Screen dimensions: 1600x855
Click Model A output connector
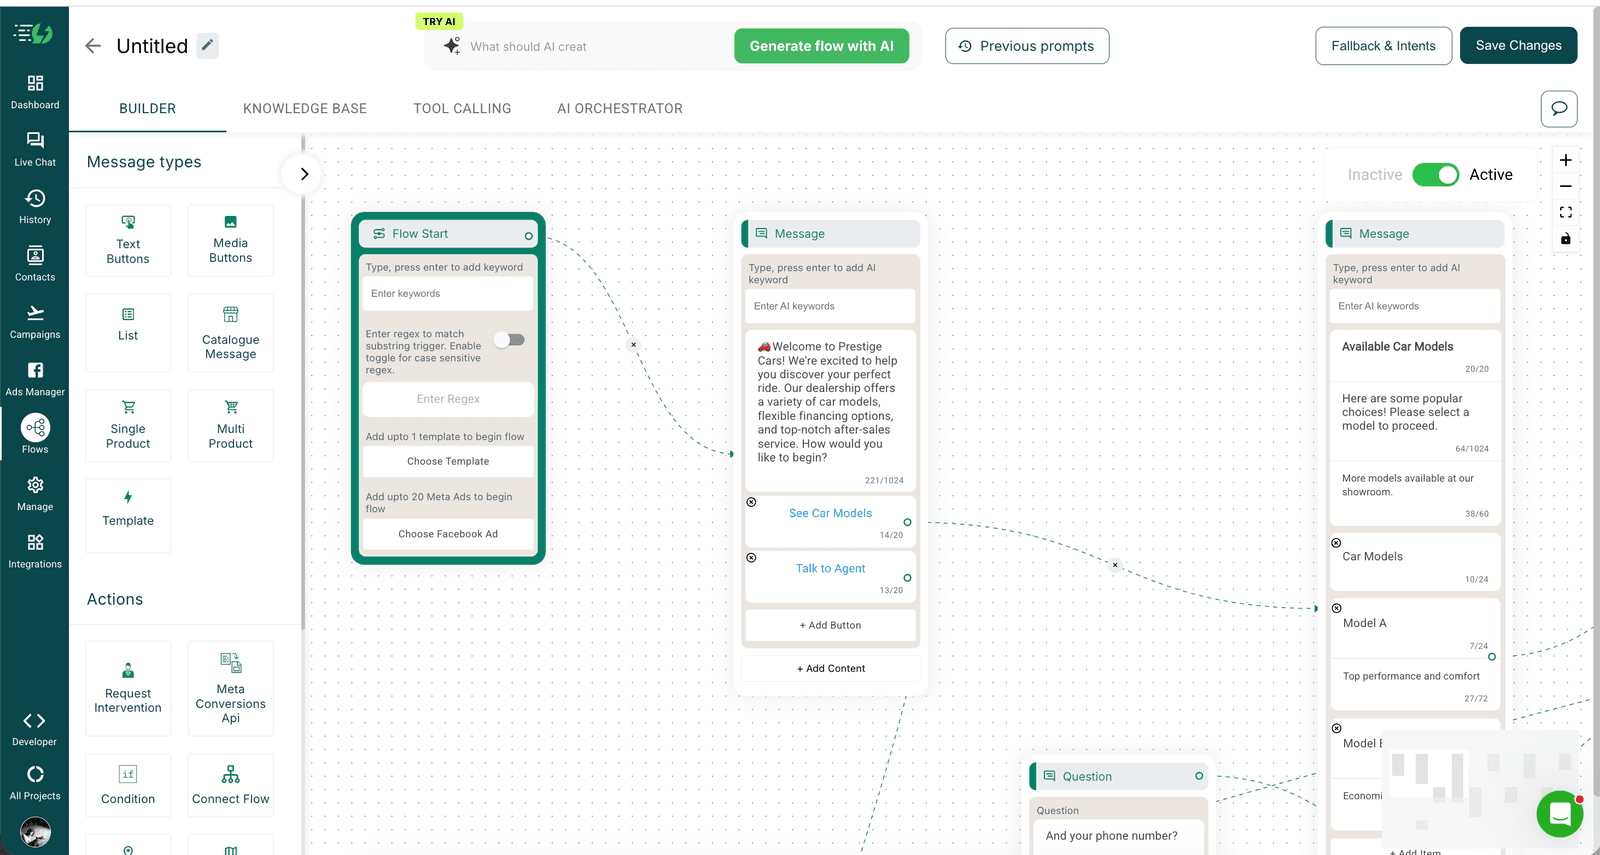point(1492,657)
